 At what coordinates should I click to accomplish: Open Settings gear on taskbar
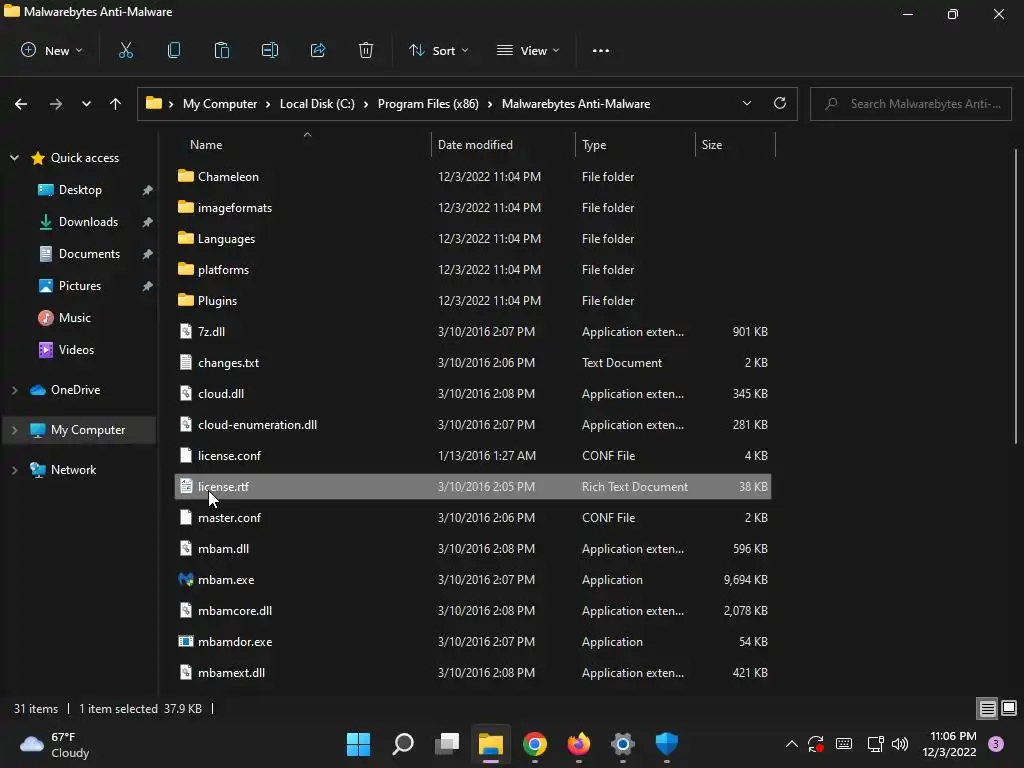tap(623, 744)
